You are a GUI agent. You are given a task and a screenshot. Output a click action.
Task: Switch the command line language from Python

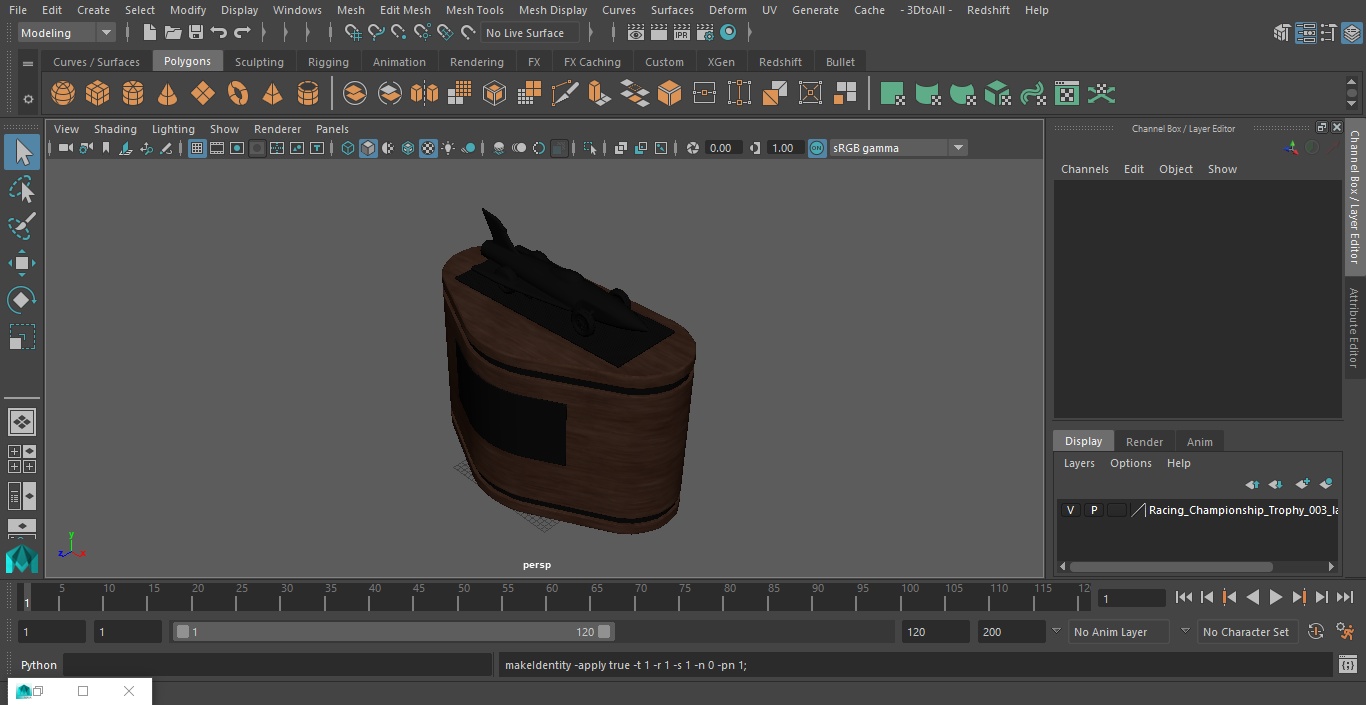pyautogui.click(x=39, y=665)
